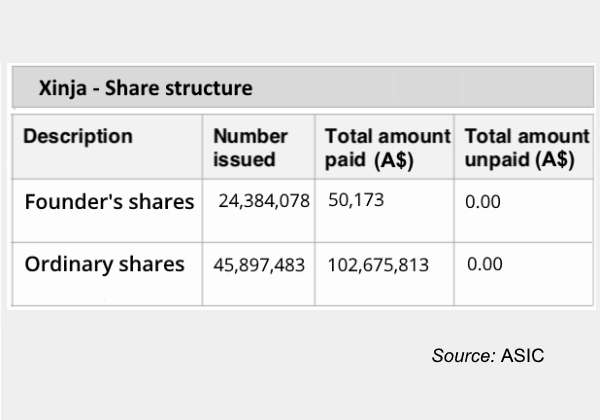Click 'paid (A$)' text in third header

369,160
